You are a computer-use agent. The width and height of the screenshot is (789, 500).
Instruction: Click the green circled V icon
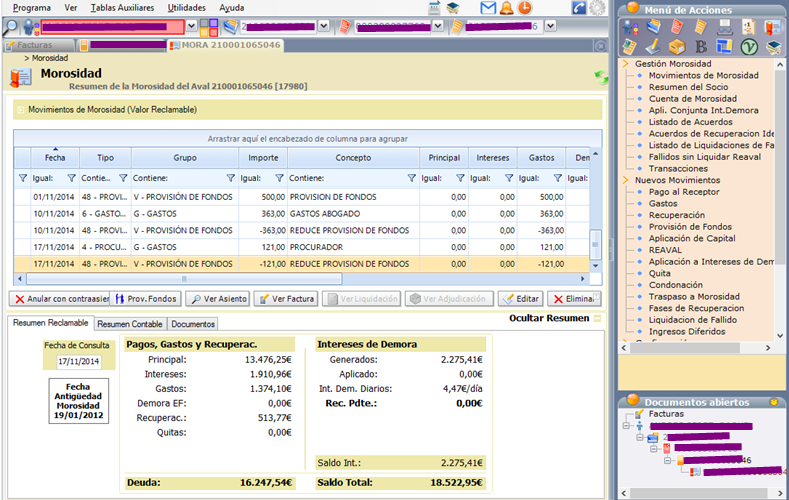coord(750,47)
